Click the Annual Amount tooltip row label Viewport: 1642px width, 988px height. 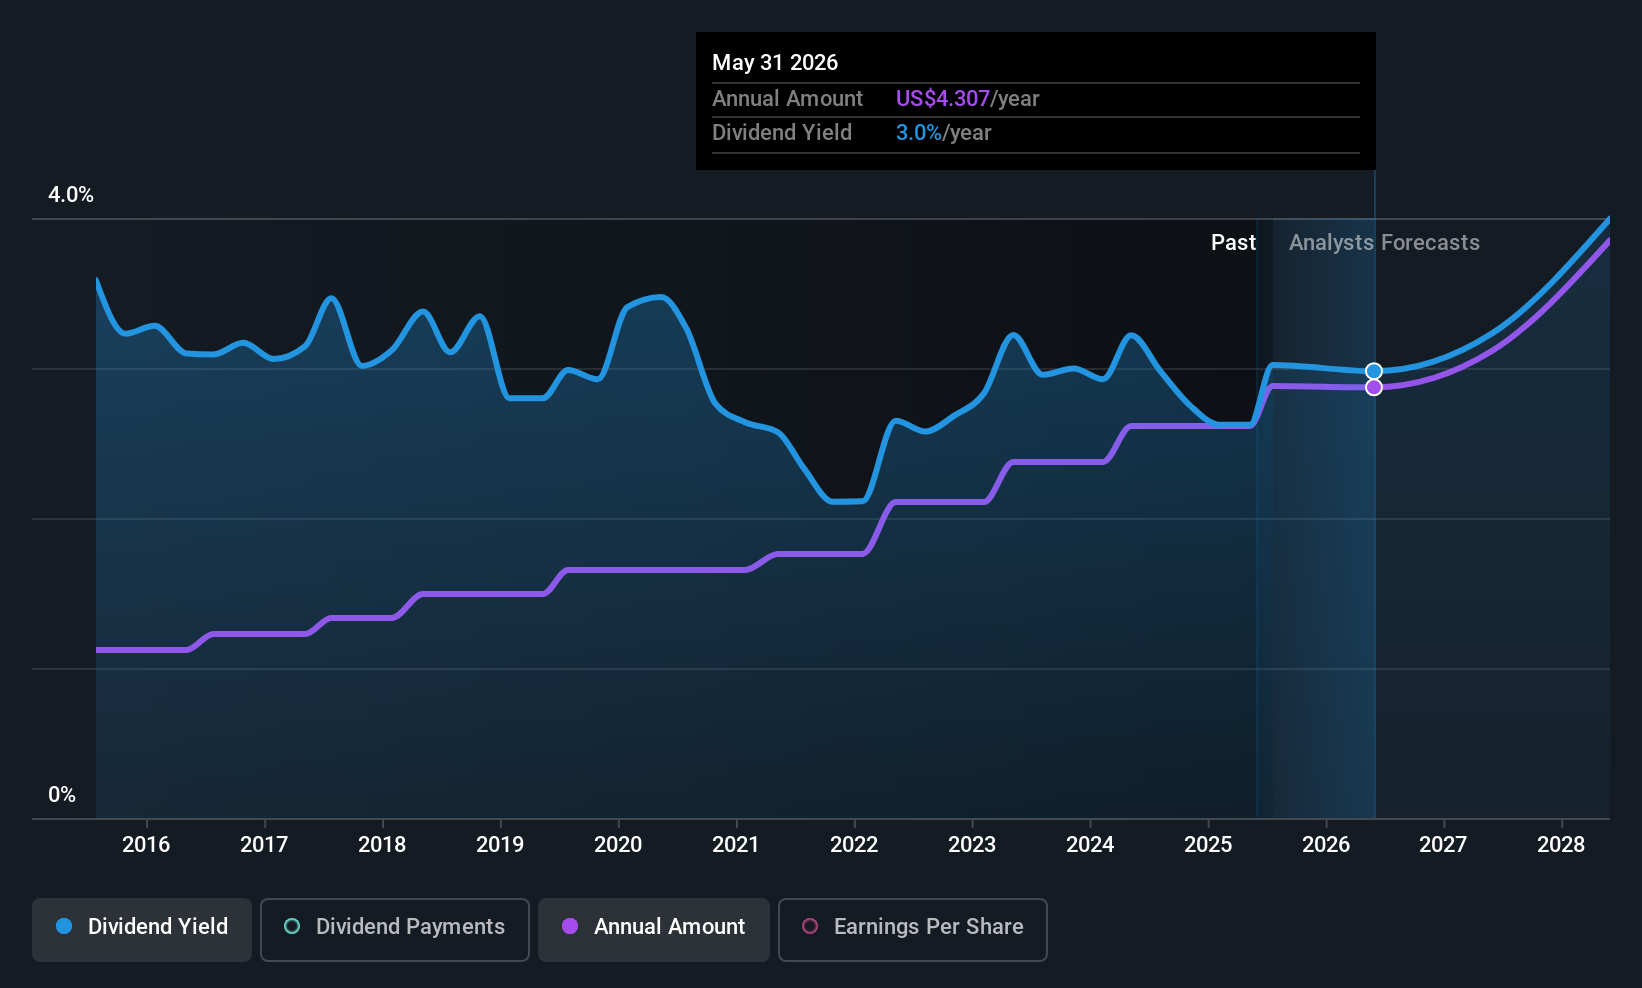(x=787, y=99)
